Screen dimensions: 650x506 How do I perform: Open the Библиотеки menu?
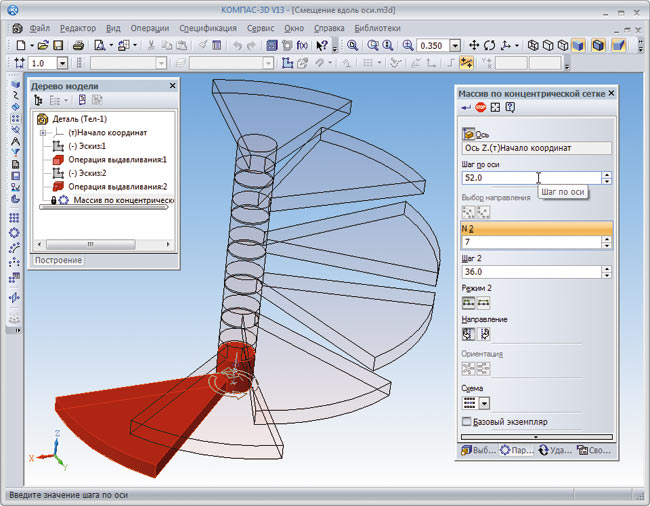377,28
